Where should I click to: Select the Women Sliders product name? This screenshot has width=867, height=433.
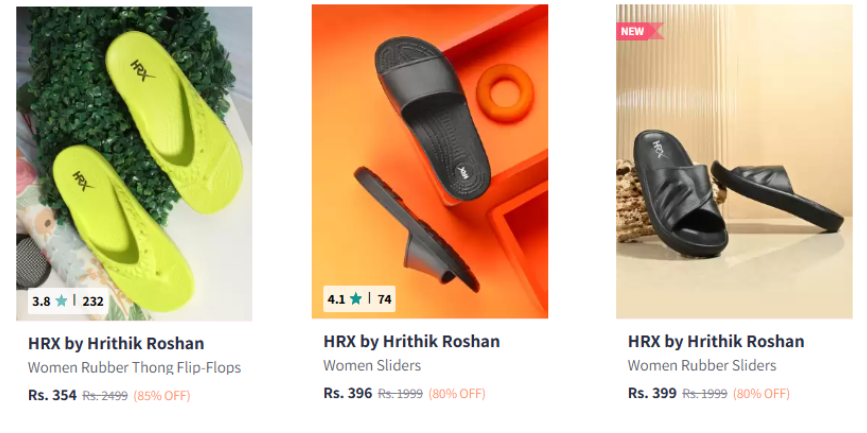pos(372,365)
